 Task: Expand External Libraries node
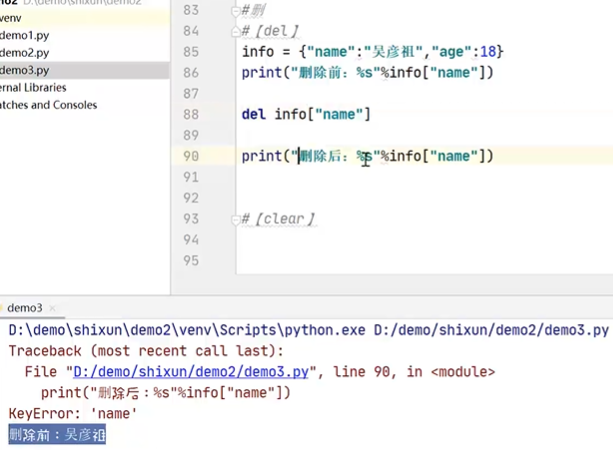(33, 88)
